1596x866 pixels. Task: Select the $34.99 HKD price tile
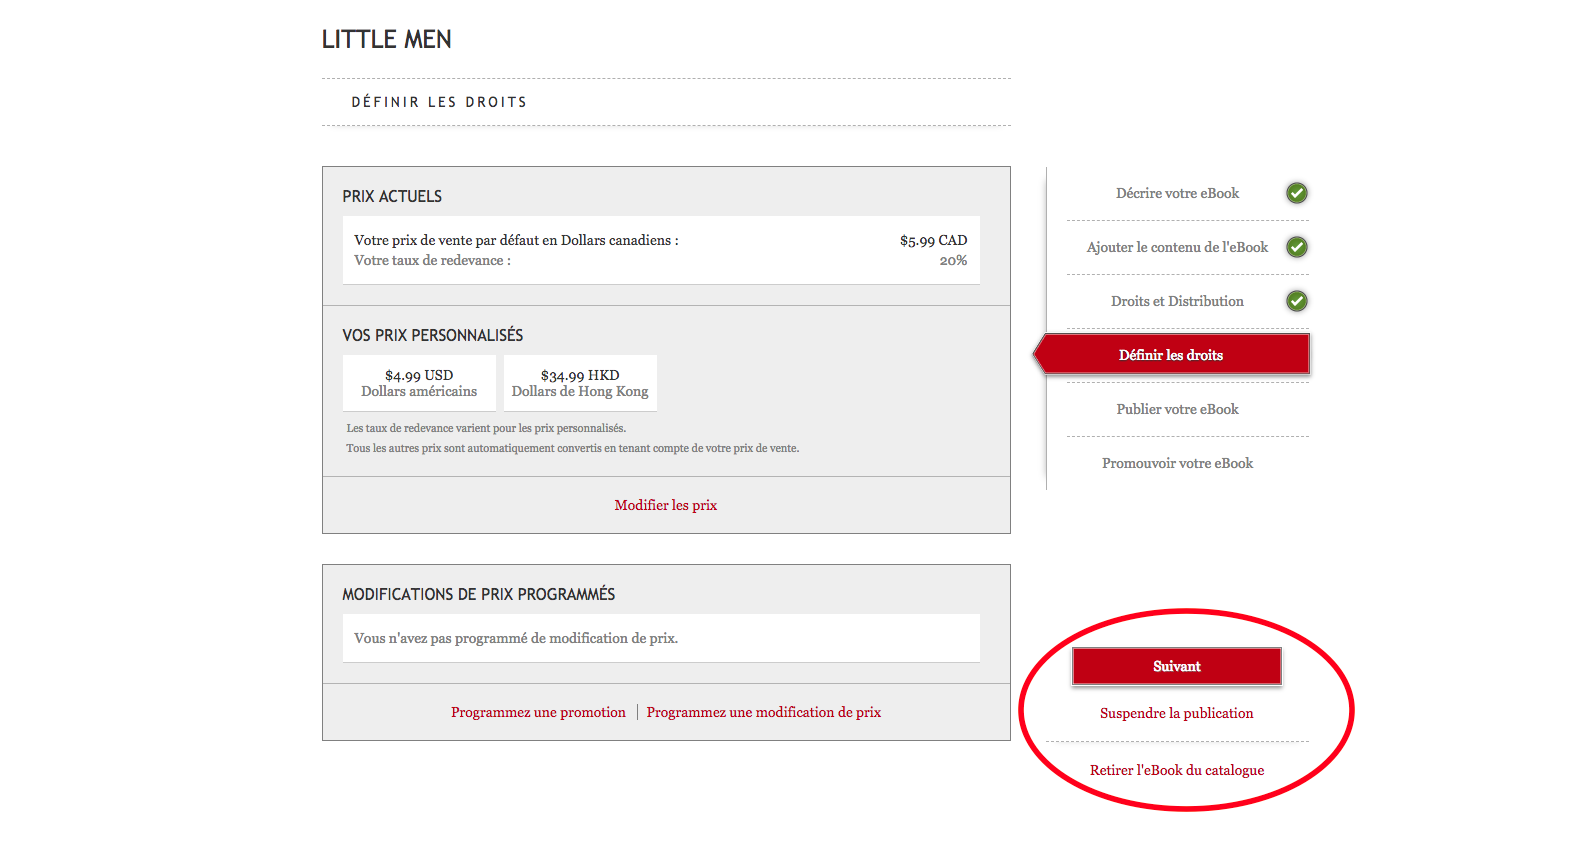point(580,383)
